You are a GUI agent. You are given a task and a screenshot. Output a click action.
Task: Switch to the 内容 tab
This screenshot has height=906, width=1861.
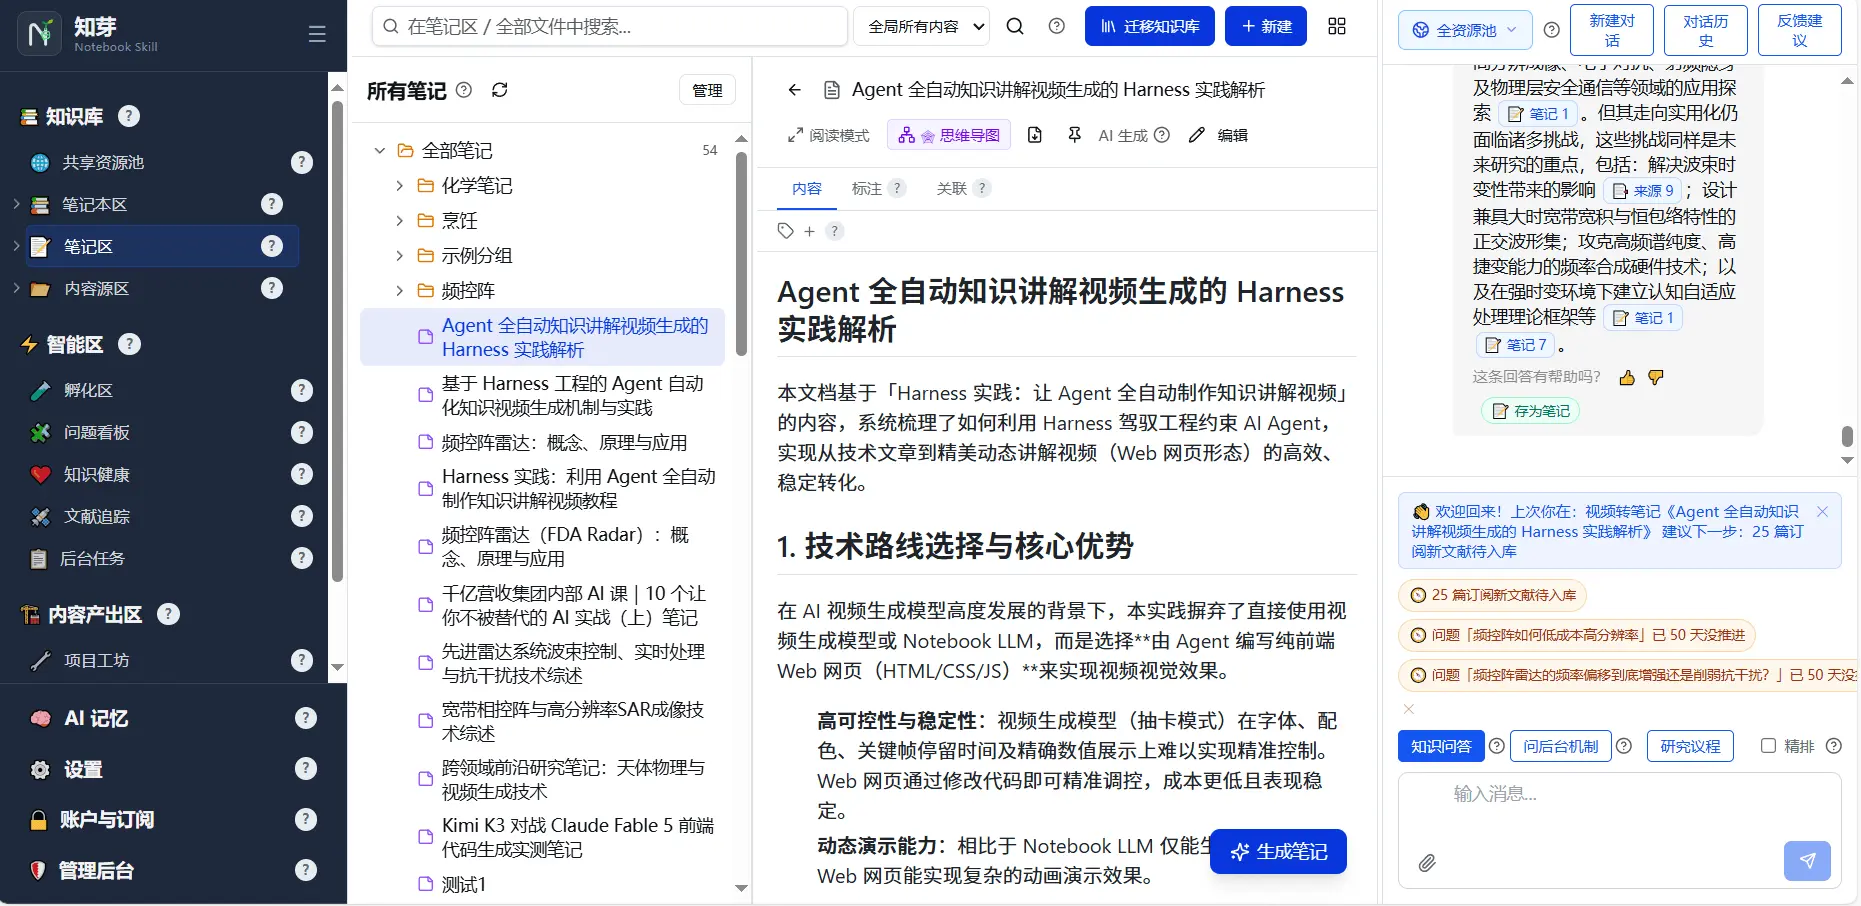pyautogui.click(x=806, y=188)
